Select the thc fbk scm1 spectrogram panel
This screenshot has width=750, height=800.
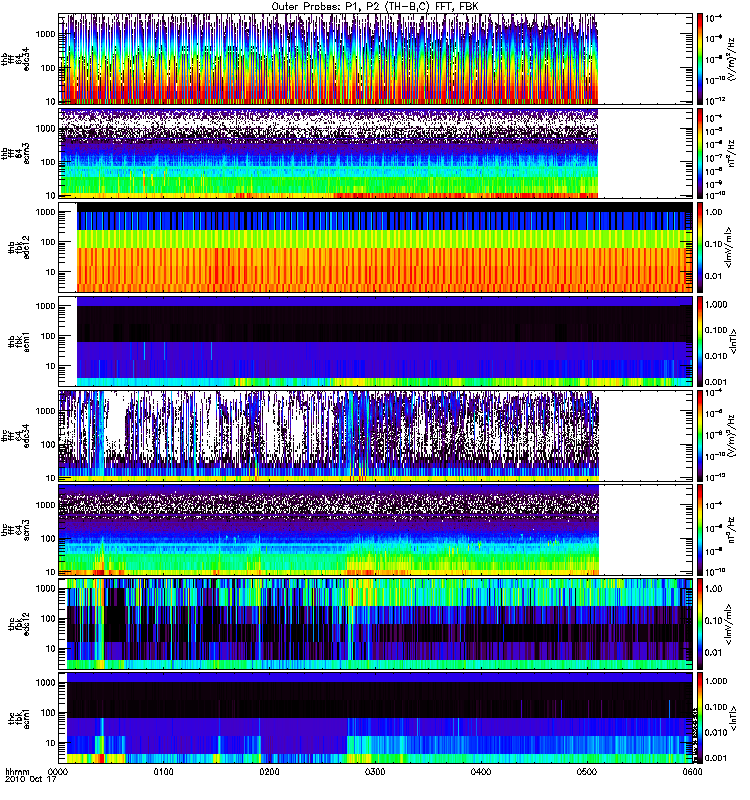click(x=375, y=718)
